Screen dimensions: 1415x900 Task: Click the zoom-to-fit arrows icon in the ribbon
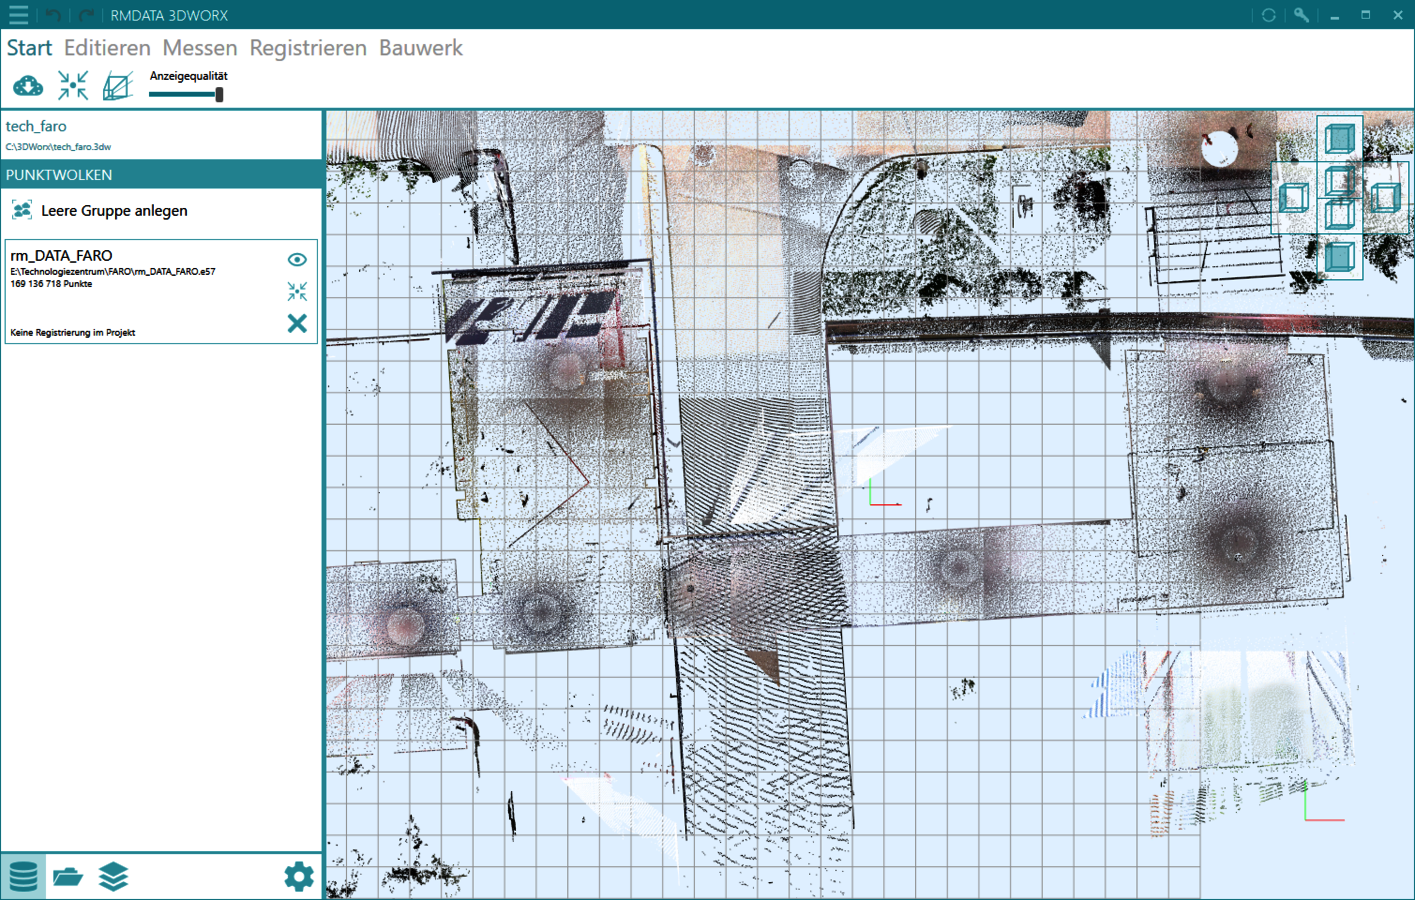pos(73,86)
